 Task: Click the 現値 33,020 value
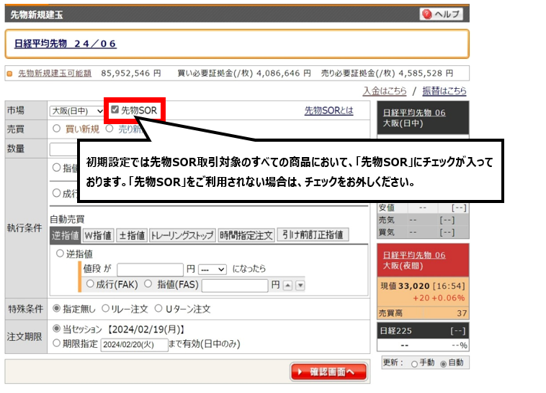414,286
